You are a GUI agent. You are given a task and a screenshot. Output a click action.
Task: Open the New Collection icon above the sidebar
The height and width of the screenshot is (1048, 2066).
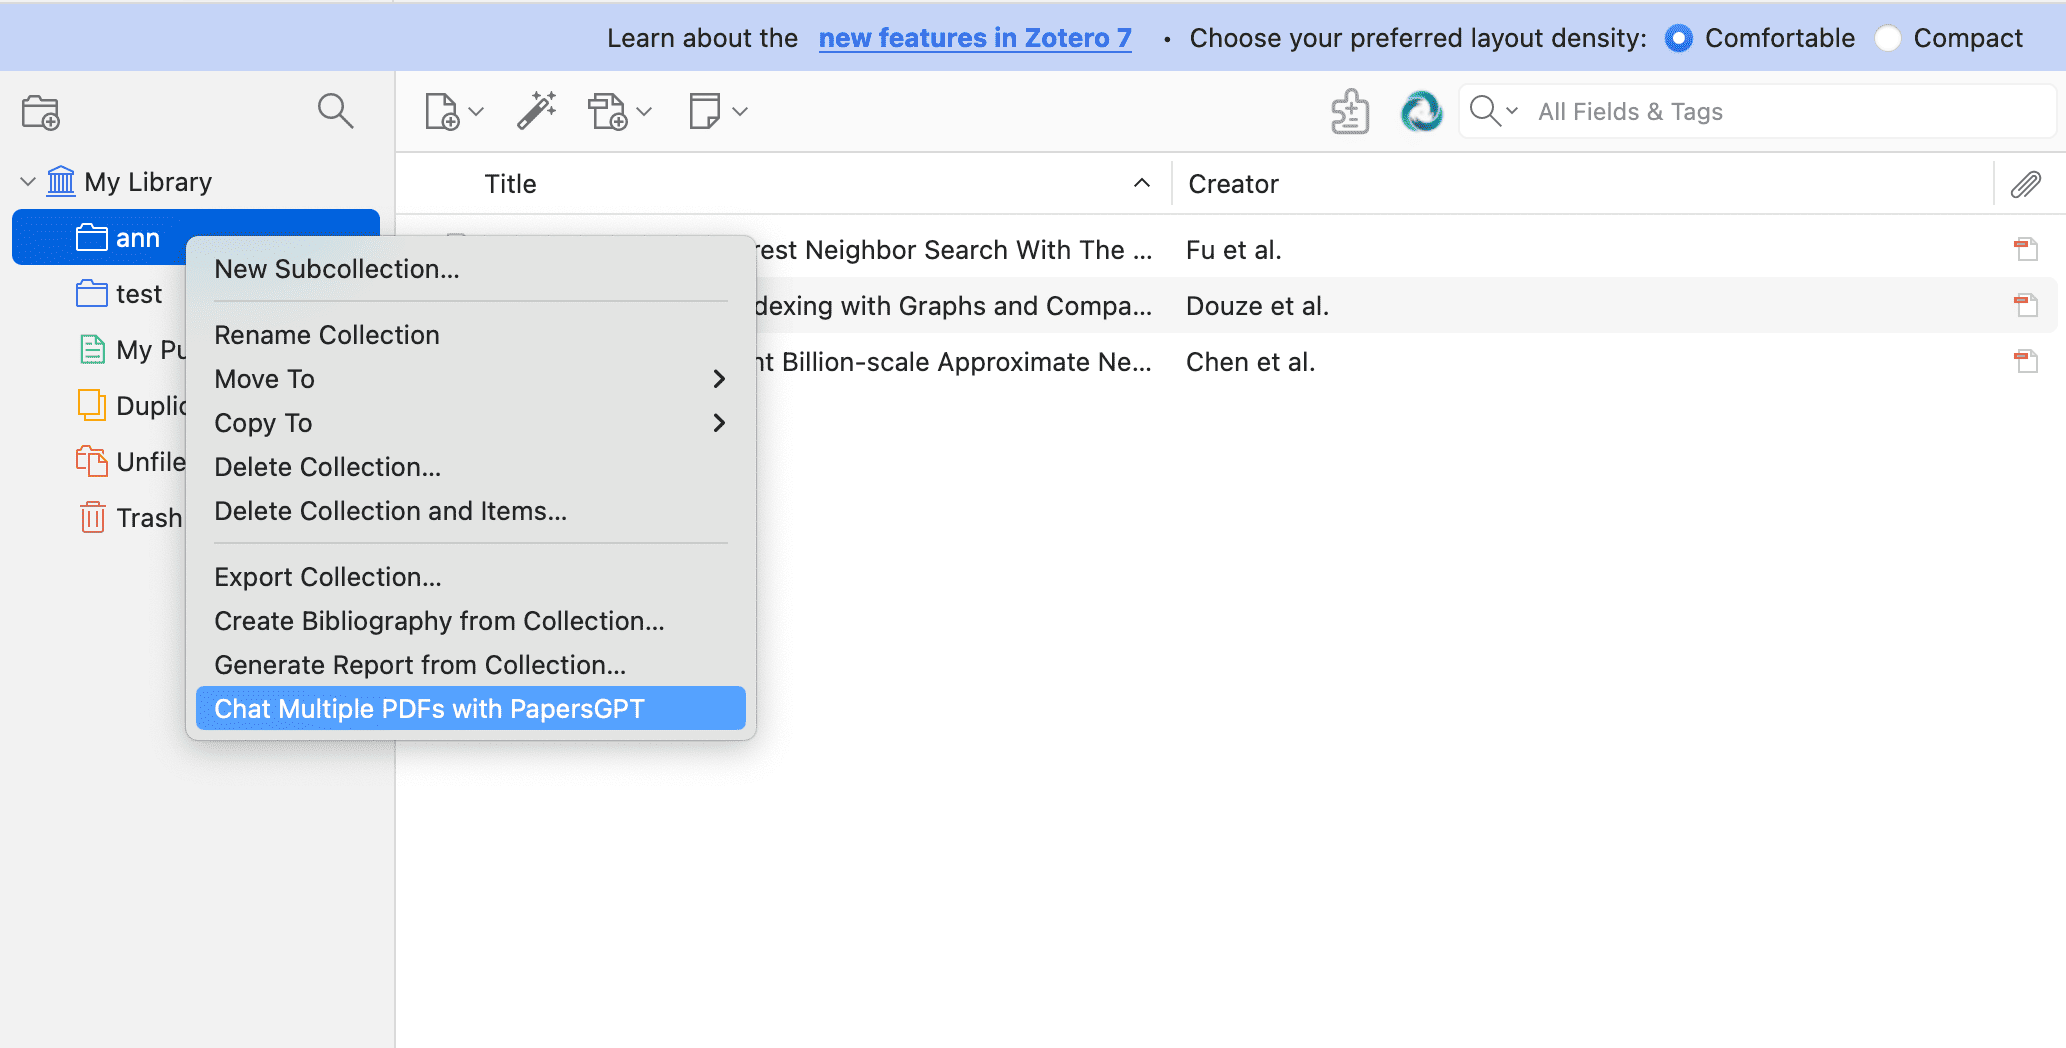point(40,112)
